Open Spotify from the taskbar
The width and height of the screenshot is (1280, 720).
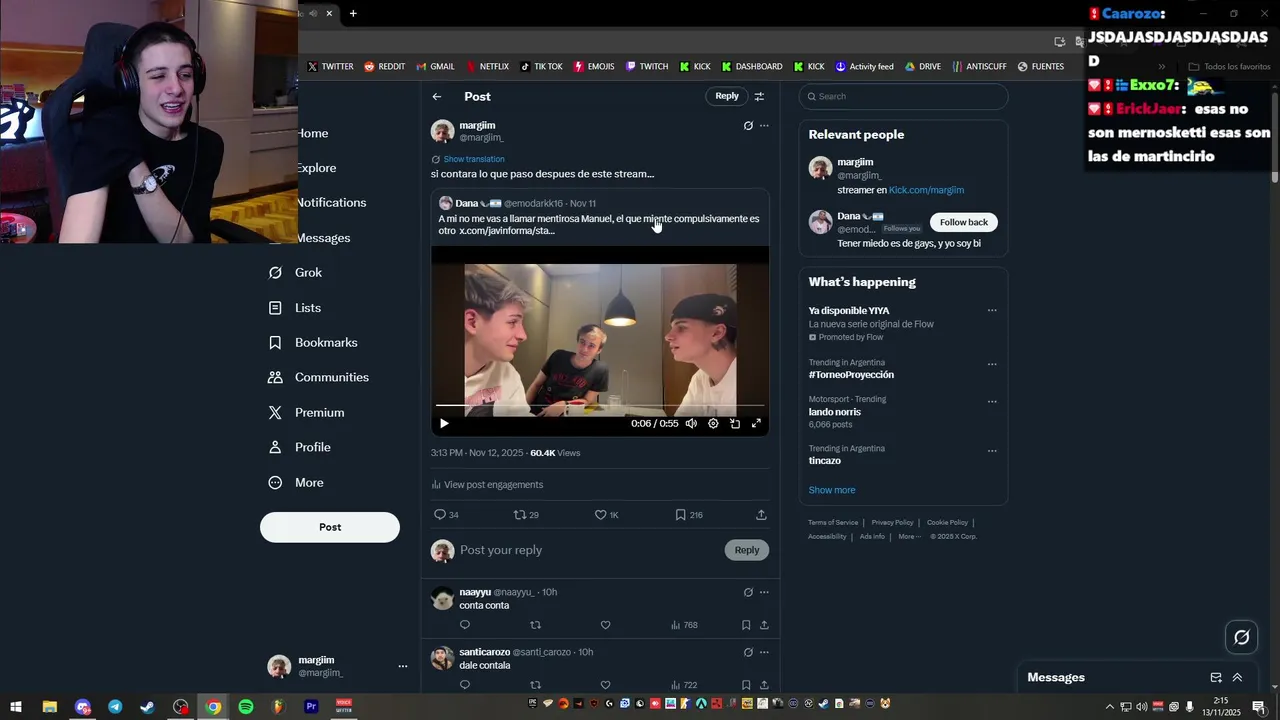pos(246,707)
